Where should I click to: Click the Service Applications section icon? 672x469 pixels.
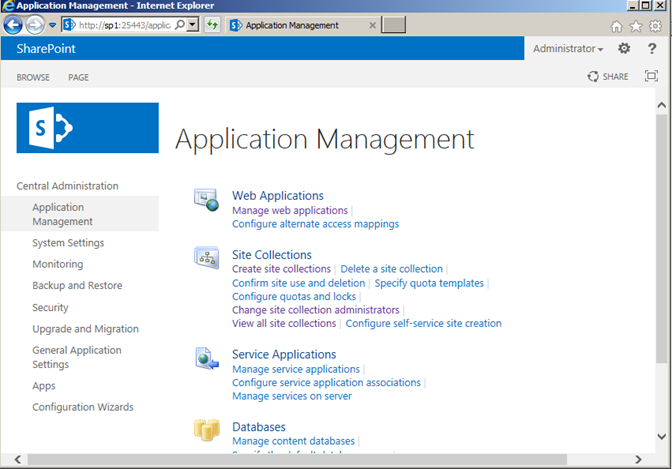click(207, 359)
